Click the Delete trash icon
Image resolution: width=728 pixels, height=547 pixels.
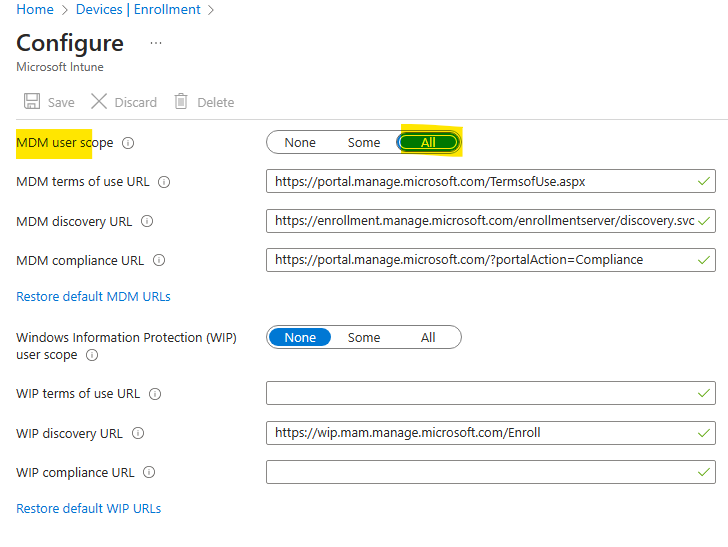(181, 101)
